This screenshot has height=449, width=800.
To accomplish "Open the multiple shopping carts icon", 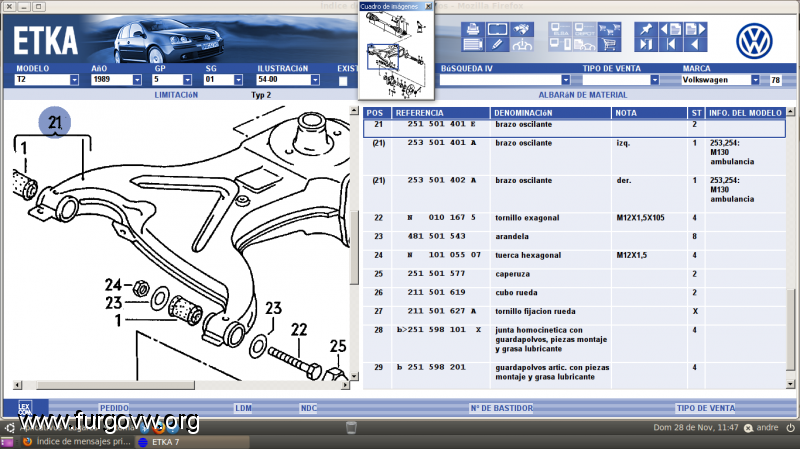I will (609, 29).
